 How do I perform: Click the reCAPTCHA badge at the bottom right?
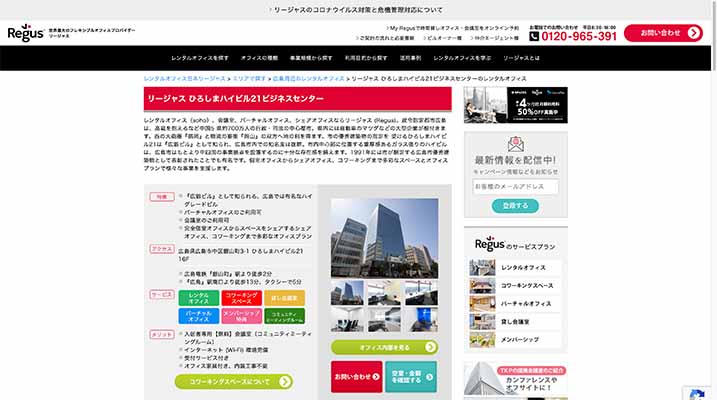(x=696, y=393)
